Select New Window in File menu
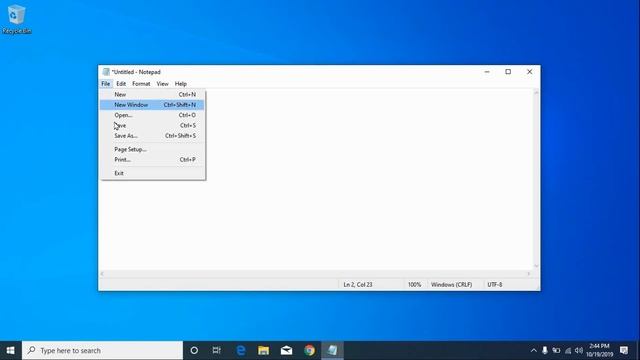The height and width of the screenshot is (360, 640). pyautogui.click(x=152, y=105)
